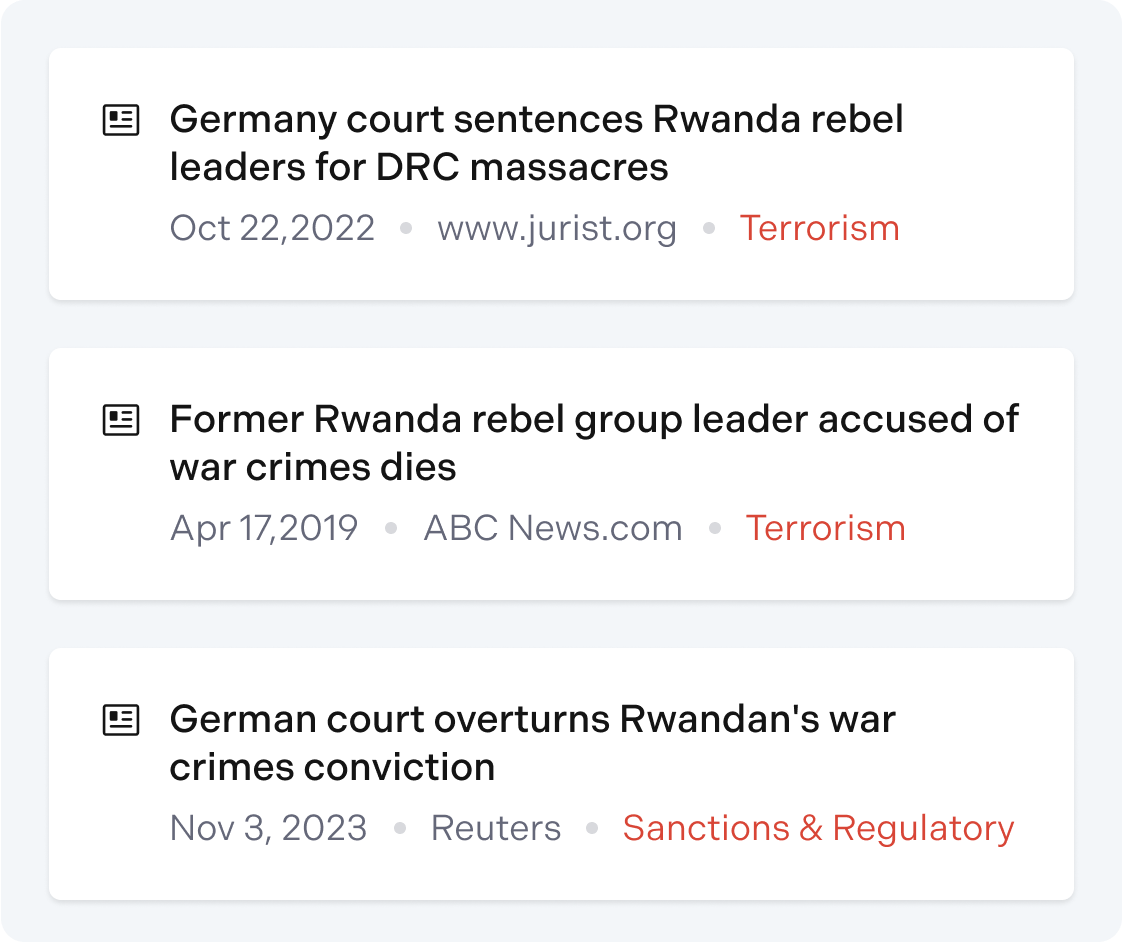Click the Apr 17,2019 date
1122x942 pixels.
coord(264,528)
